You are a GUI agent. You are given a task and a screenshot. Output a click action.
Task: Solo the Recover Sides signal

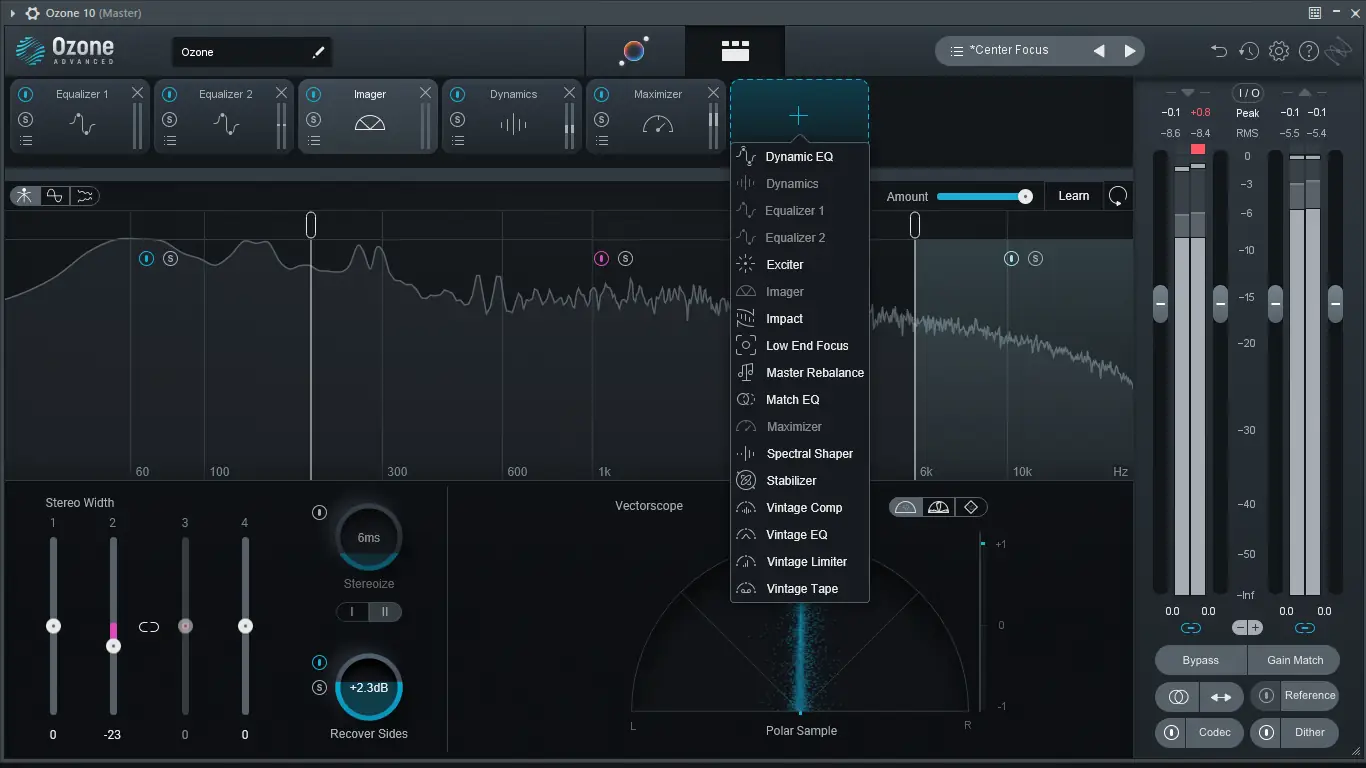point(320,687)
